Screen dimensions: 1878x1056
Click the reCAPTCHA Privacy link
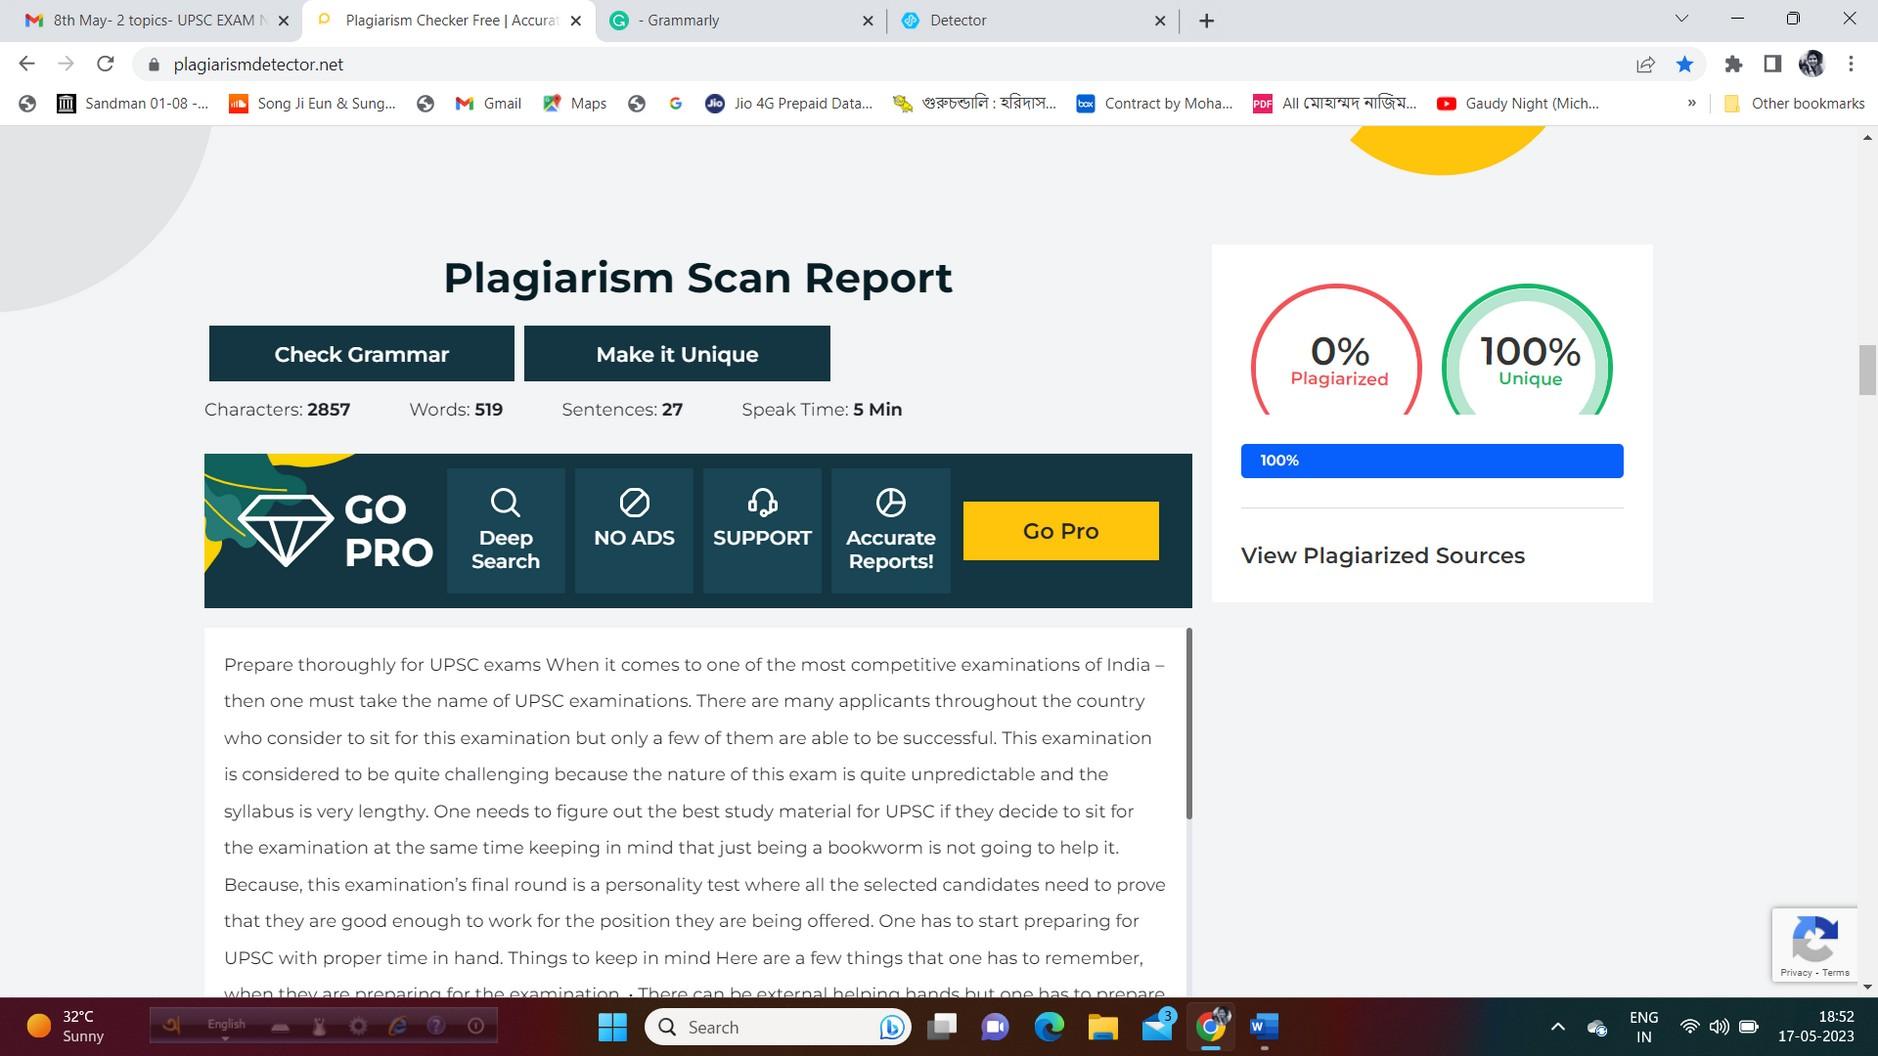coord(1796,972)
